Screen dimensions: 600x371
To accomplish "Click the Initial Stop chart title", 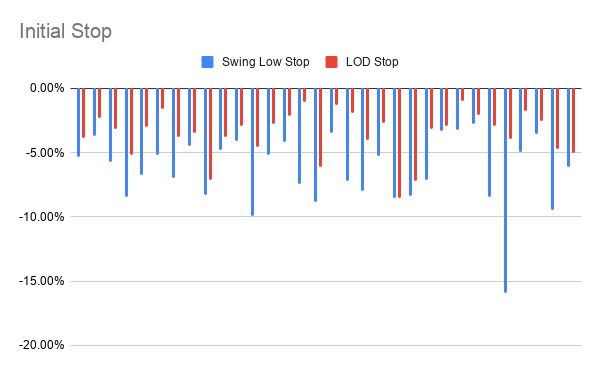I will click(x=65, y=31).
